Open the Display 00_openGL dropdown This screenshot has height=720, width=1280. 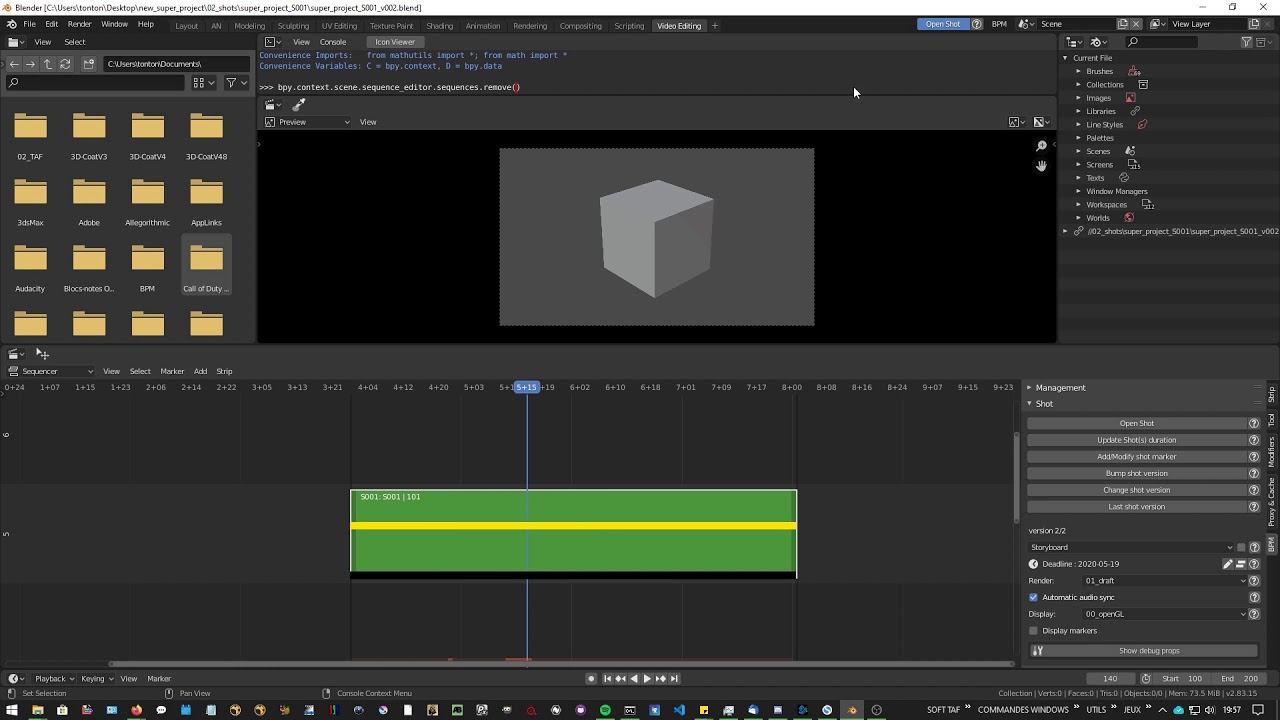pos(1165,614)
